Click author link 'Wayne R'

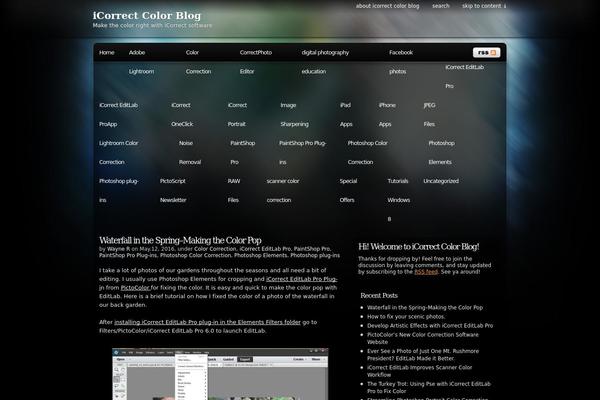point(118,249)
